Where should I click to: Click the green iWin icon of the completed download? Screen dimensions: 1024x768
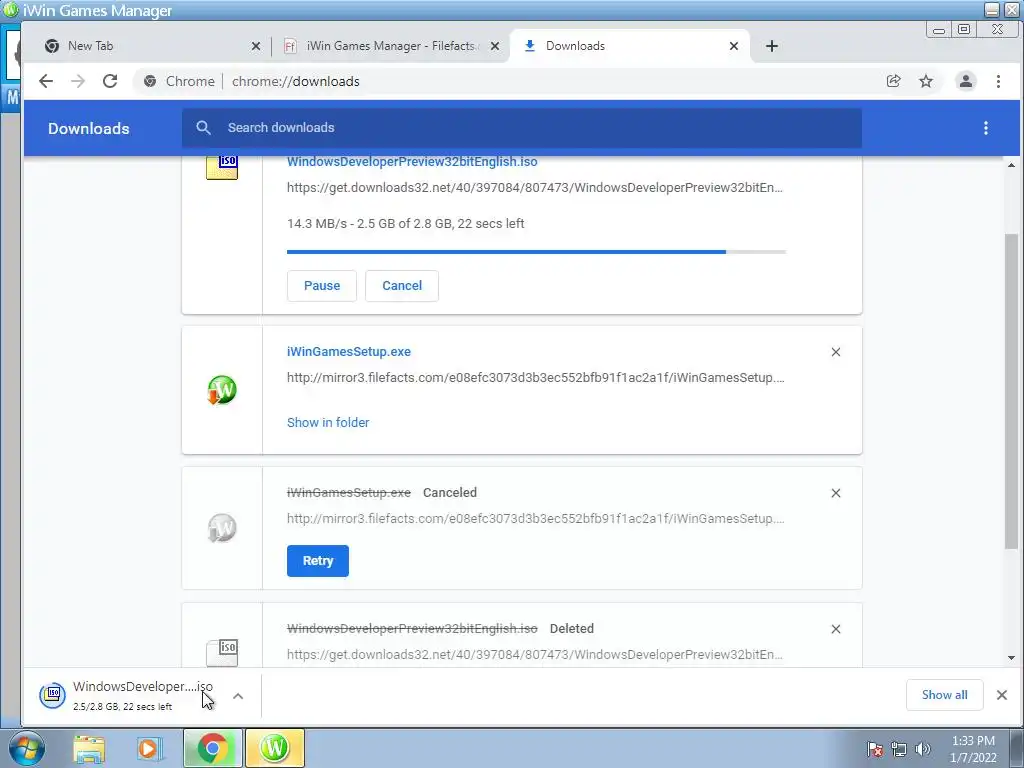[x=222, y=390]
